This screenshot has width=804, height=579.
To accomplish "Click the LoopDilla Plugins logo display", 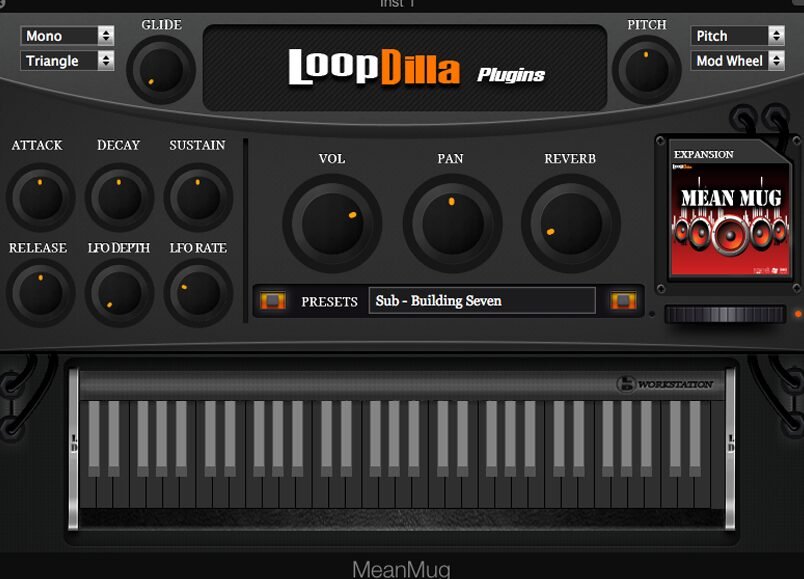I will point(405,68).
